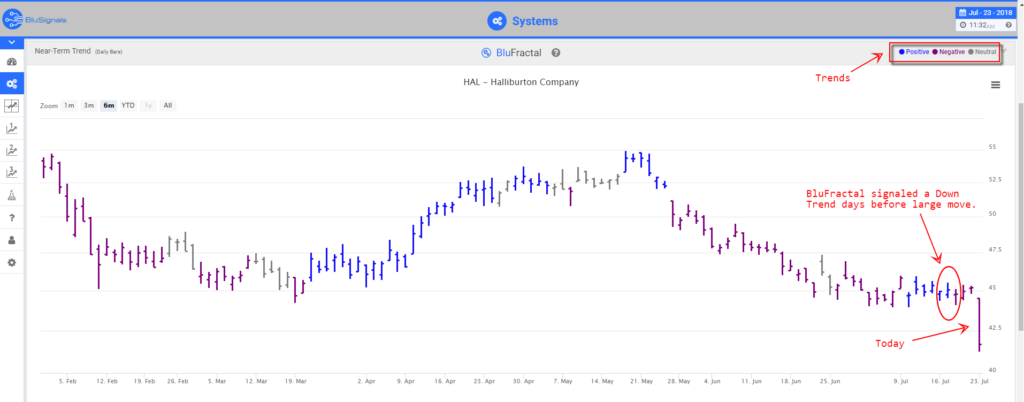Viewport: 1024px width, 402px height.
Task: Click the BluFractal heading text
Action: click(x=519, y=53)
